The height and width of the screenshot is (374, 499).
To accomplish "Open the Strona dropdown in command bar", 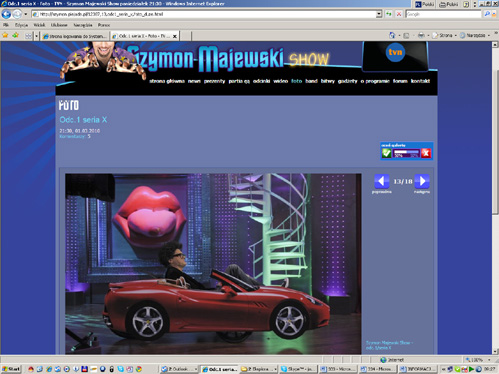I will click(444, 35).
